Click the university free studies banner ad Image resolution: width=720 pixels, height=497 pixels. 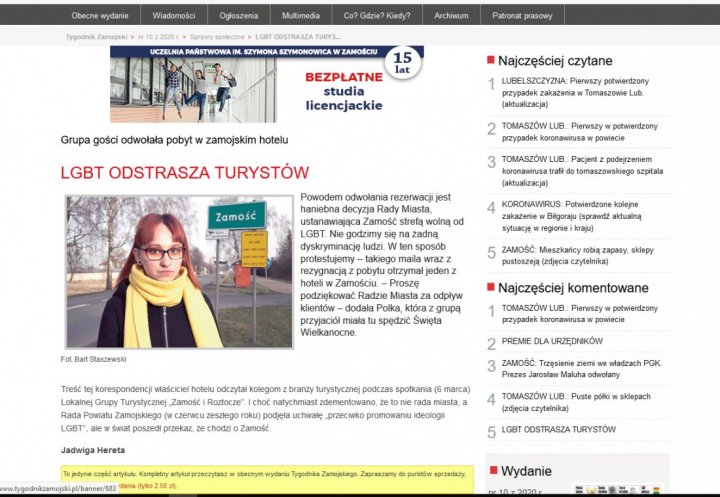tap(266, 84)
